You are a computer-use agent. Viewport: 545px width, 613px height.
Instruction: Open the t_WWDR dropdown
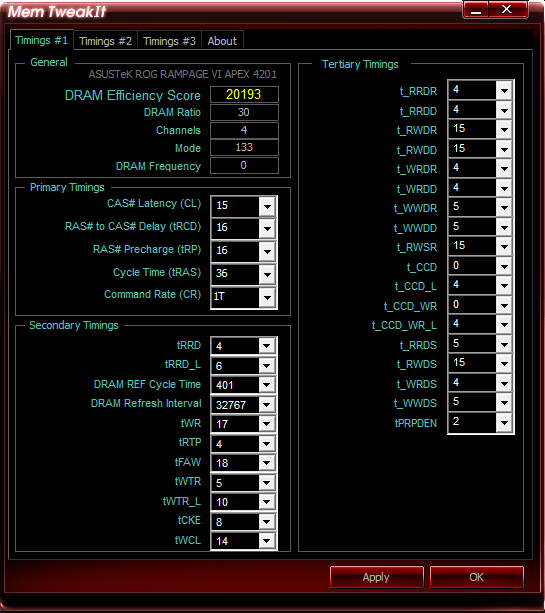click(504, 208)
